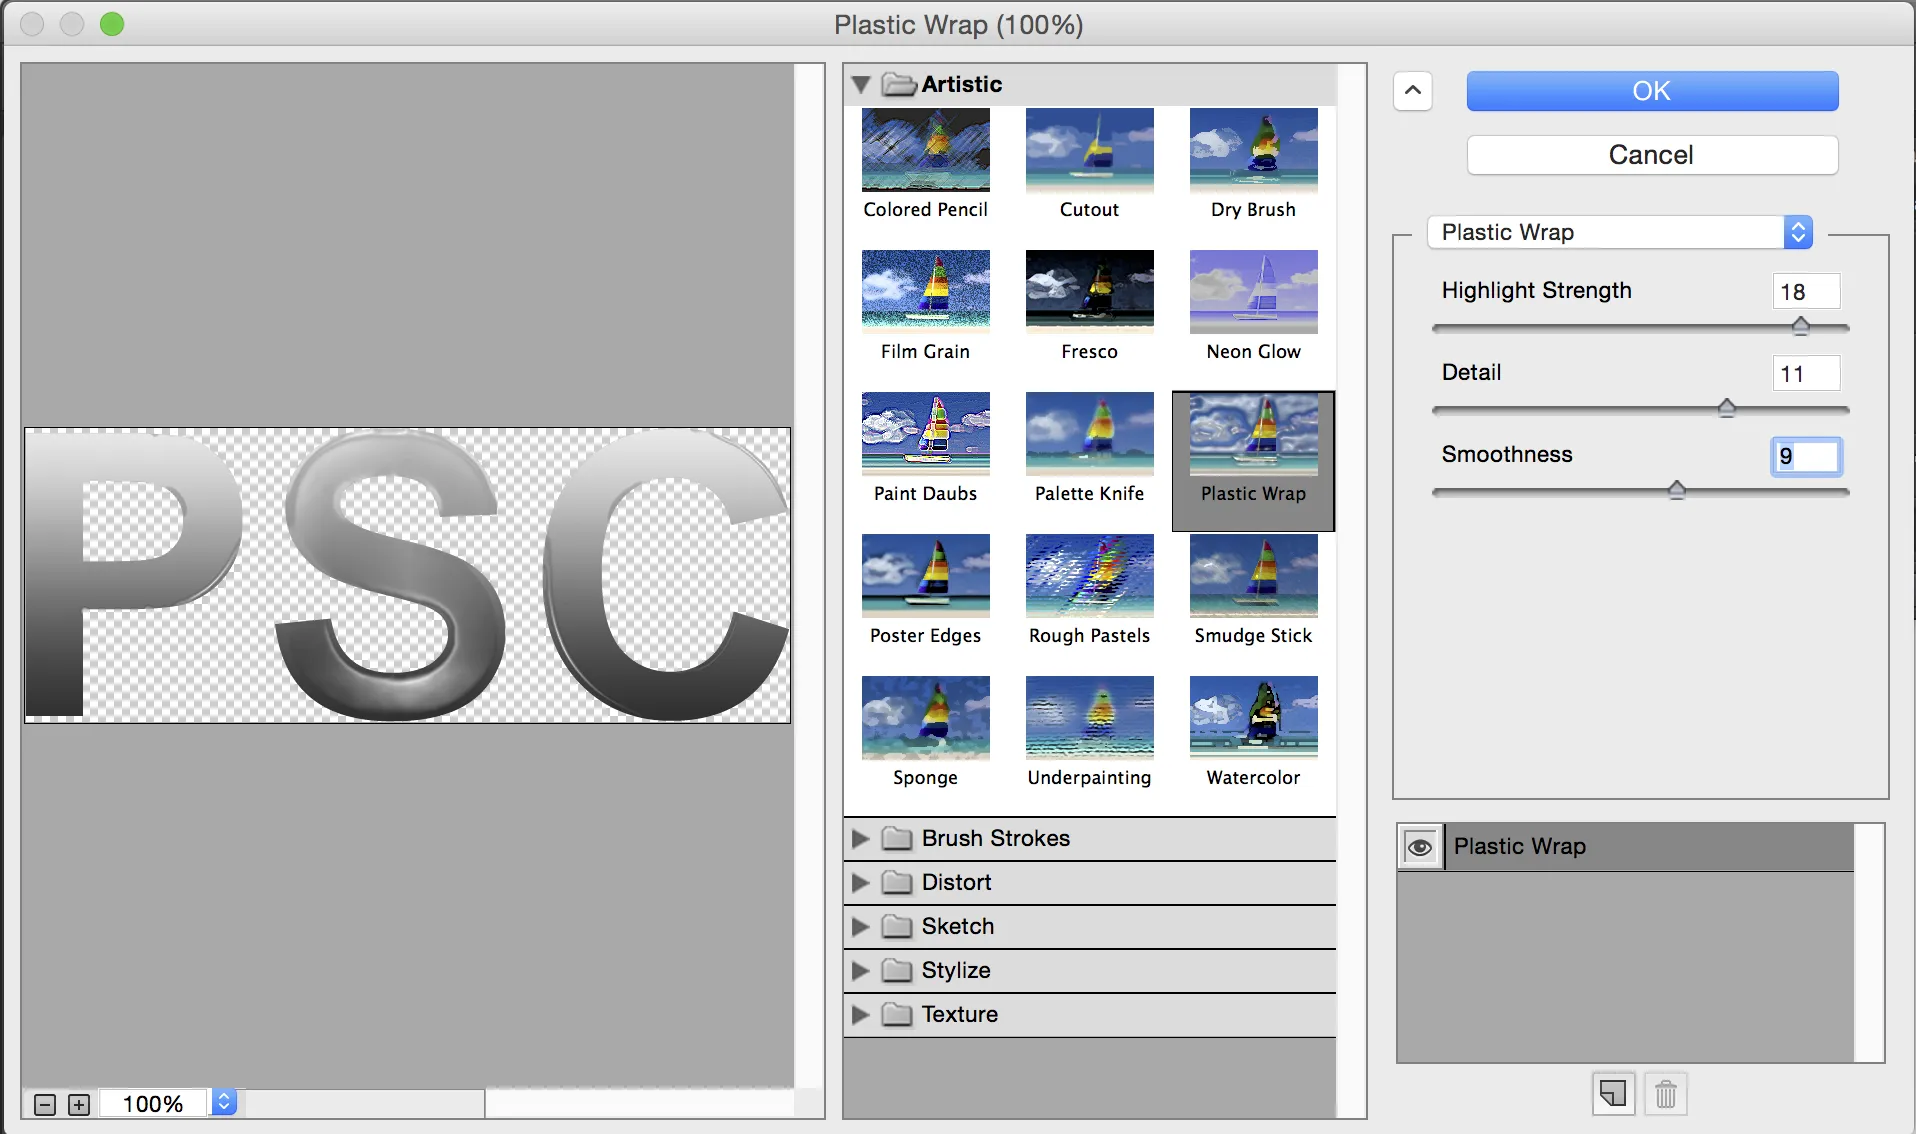The image size is (1916, 1134).
Task: Open the Plastic Wrap filter dropdown
Action: pyautogui.click(x=1797, y=232)
